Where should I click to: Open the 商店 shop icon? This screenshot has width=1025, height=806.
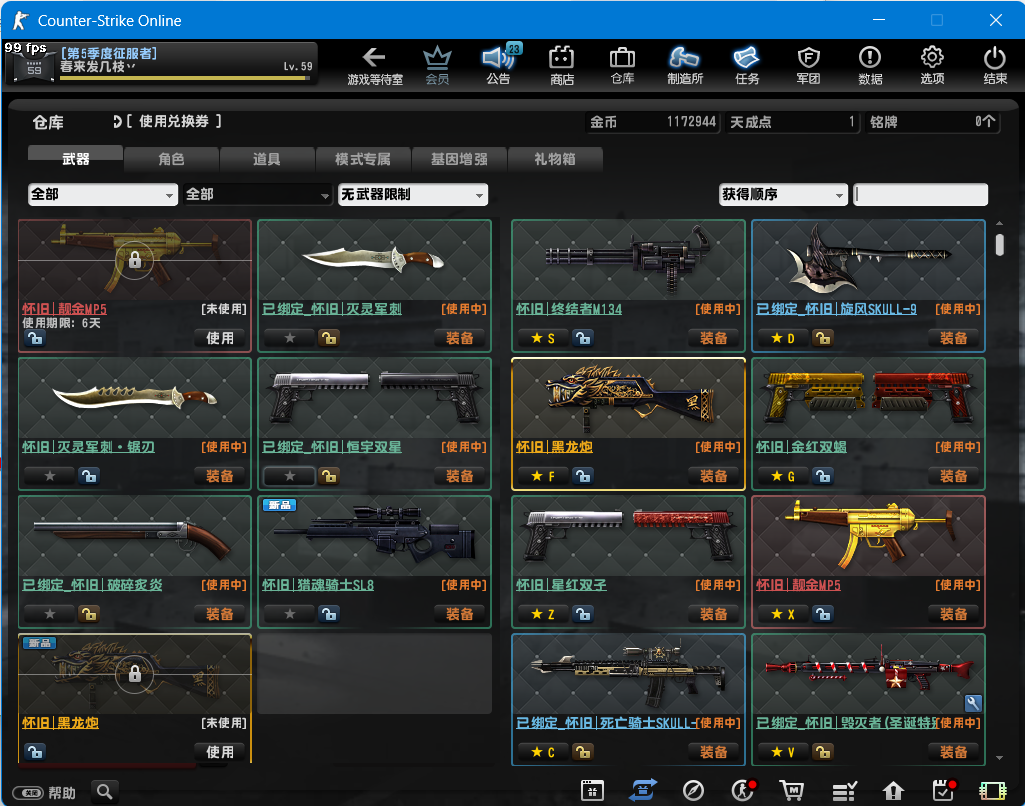pyautogui.click(x=562, y=65)
